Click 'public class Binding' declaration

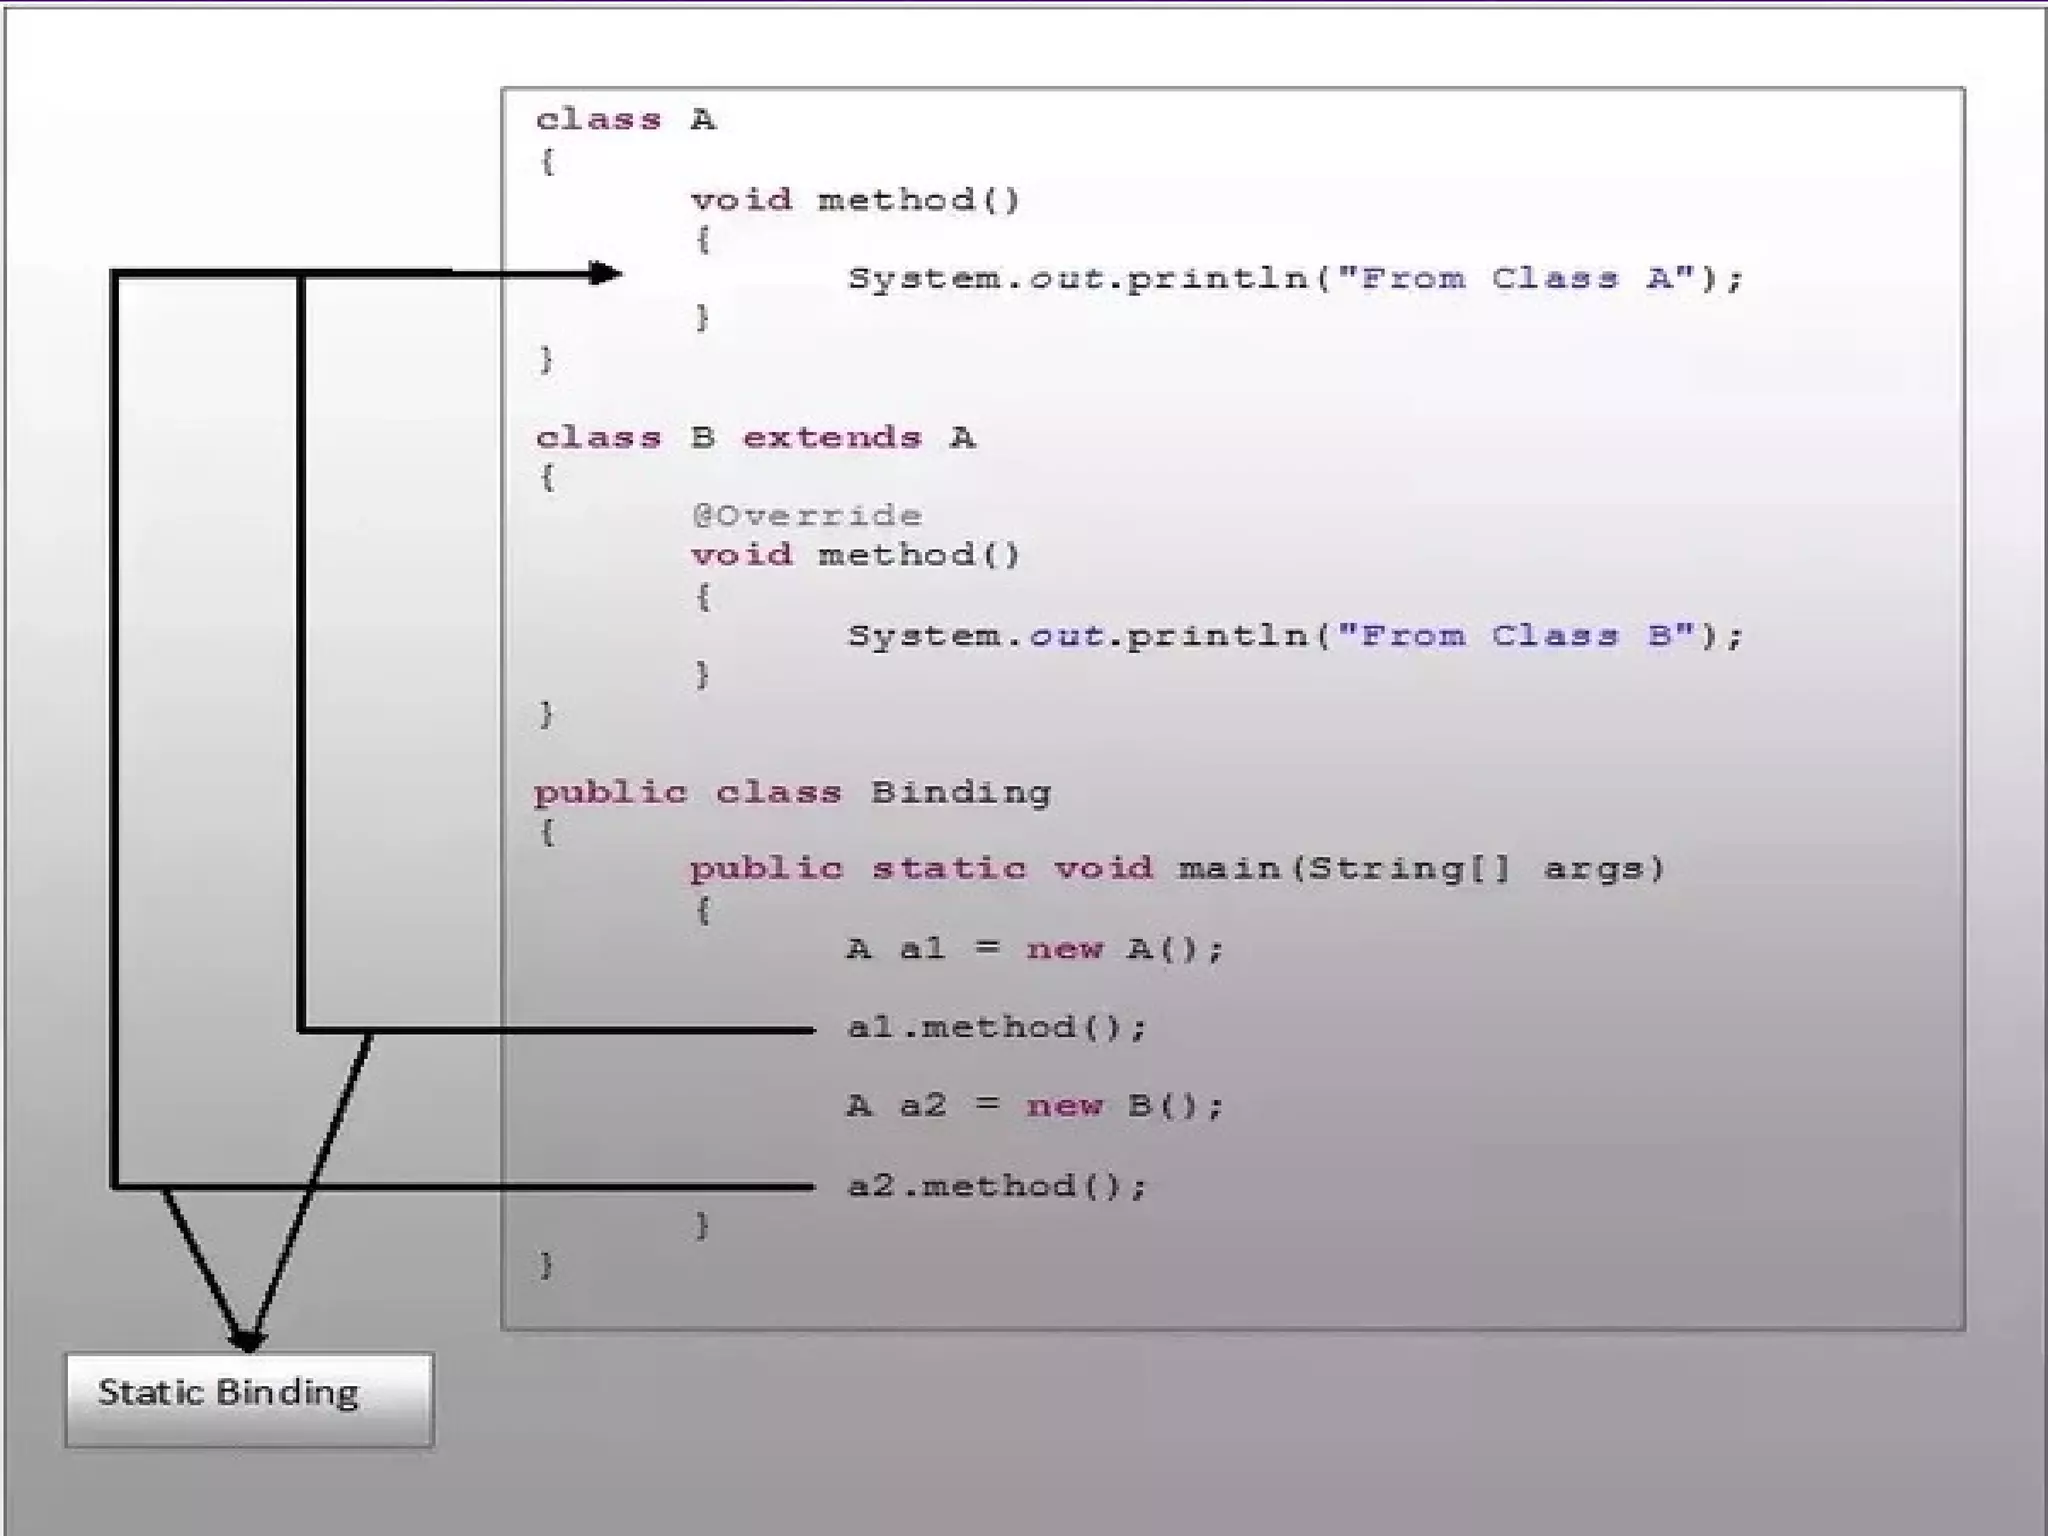[791, 793]
